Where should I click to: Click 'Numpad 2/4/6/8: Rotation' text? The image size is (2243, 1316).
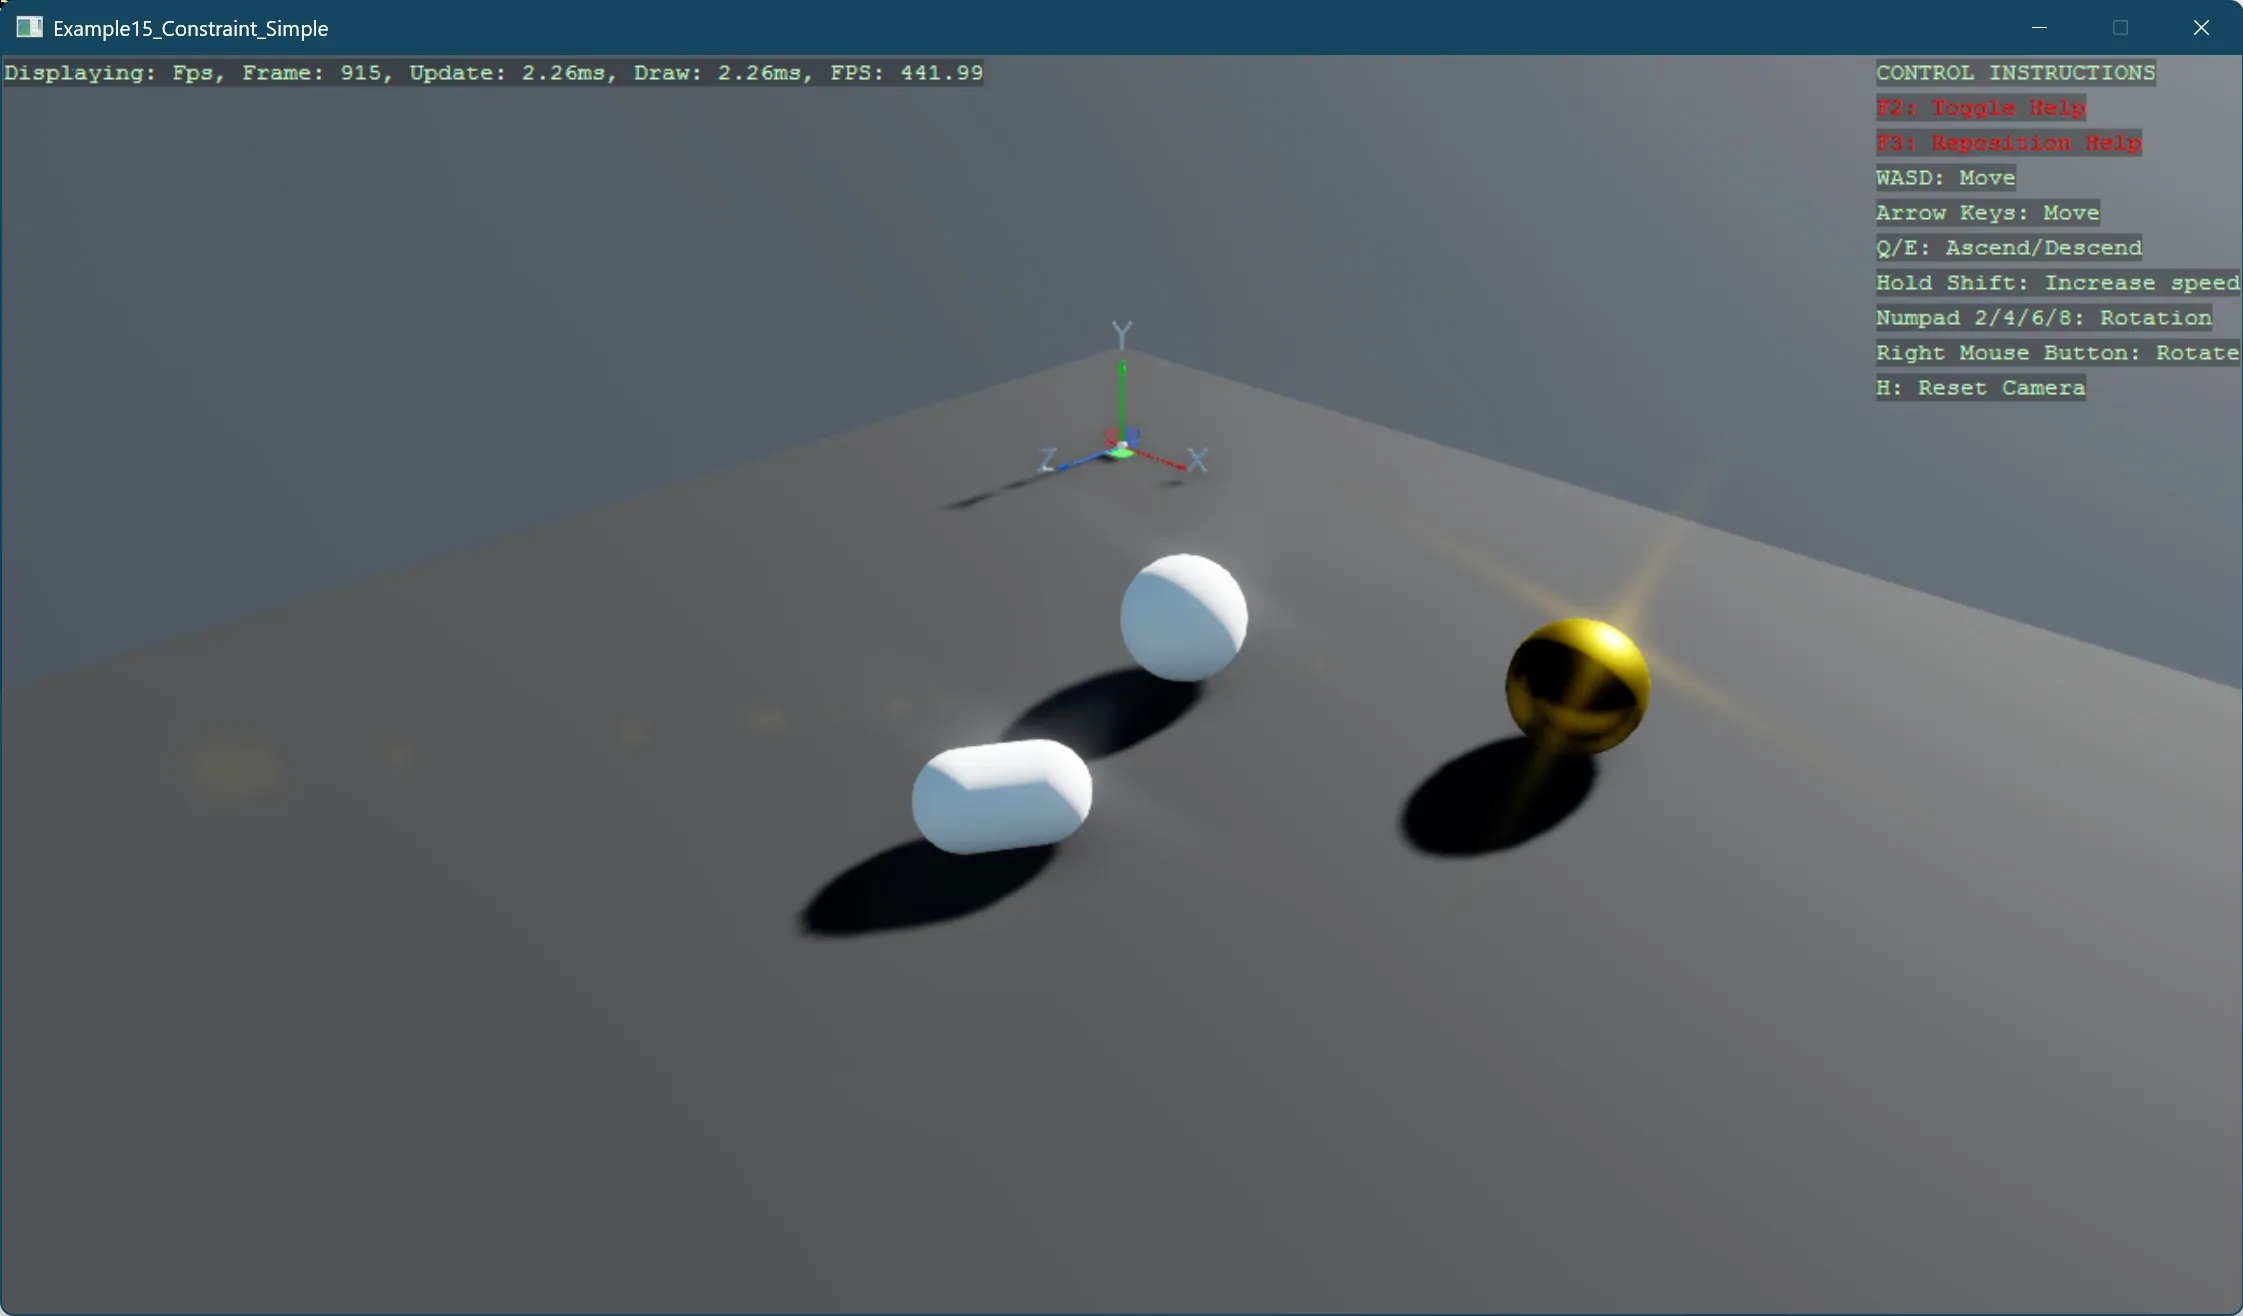point(2043,318)
